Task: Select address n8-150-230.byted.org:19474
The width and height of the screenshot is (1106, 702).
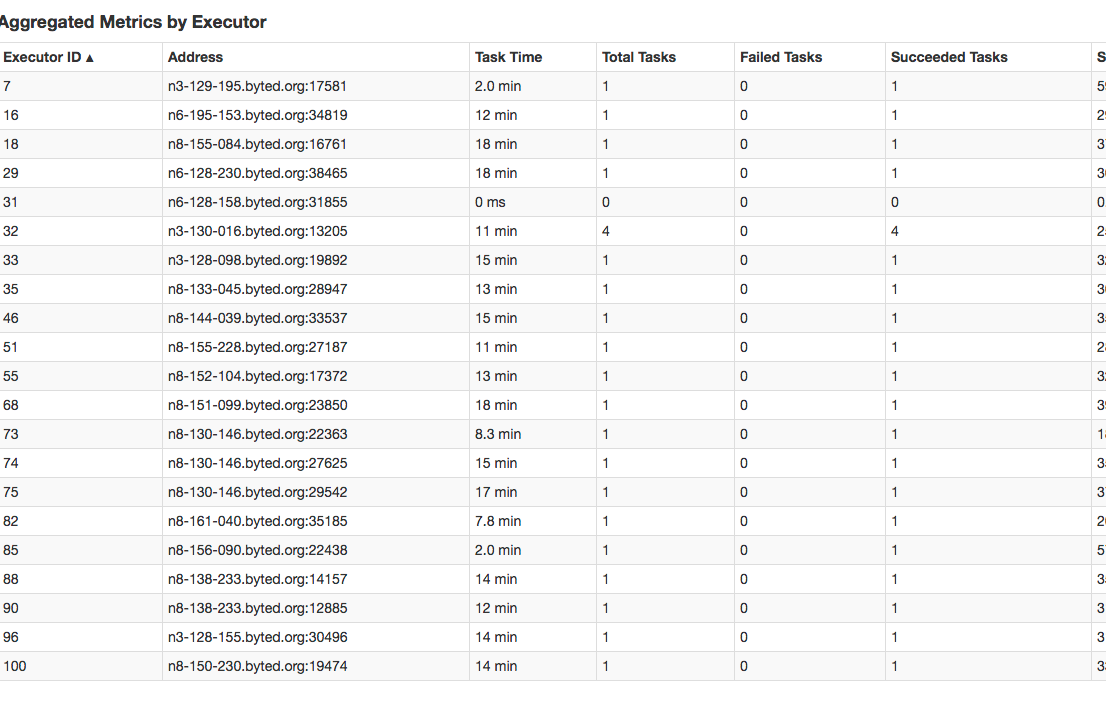Action: tap(257, 666)
